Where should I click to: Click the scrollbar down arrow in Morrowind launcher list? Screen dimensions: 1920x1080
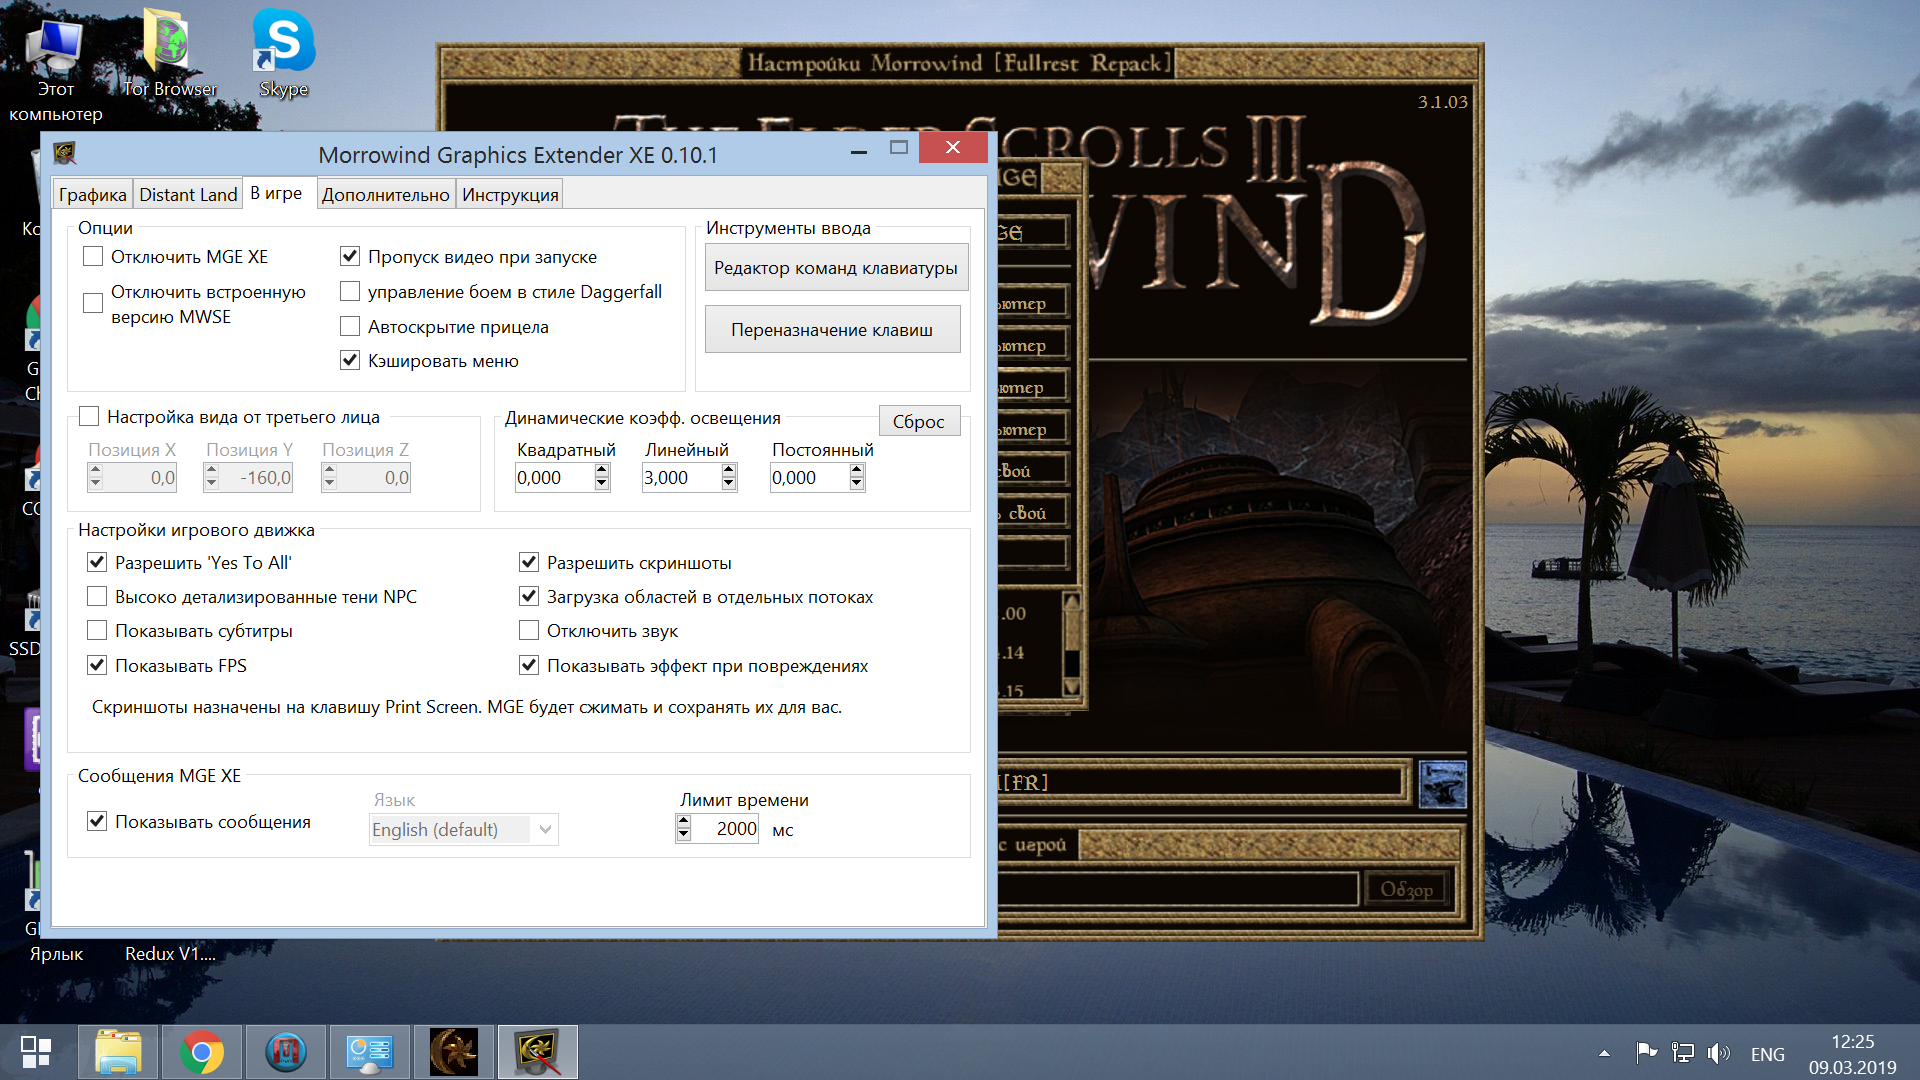point(1071,687)
